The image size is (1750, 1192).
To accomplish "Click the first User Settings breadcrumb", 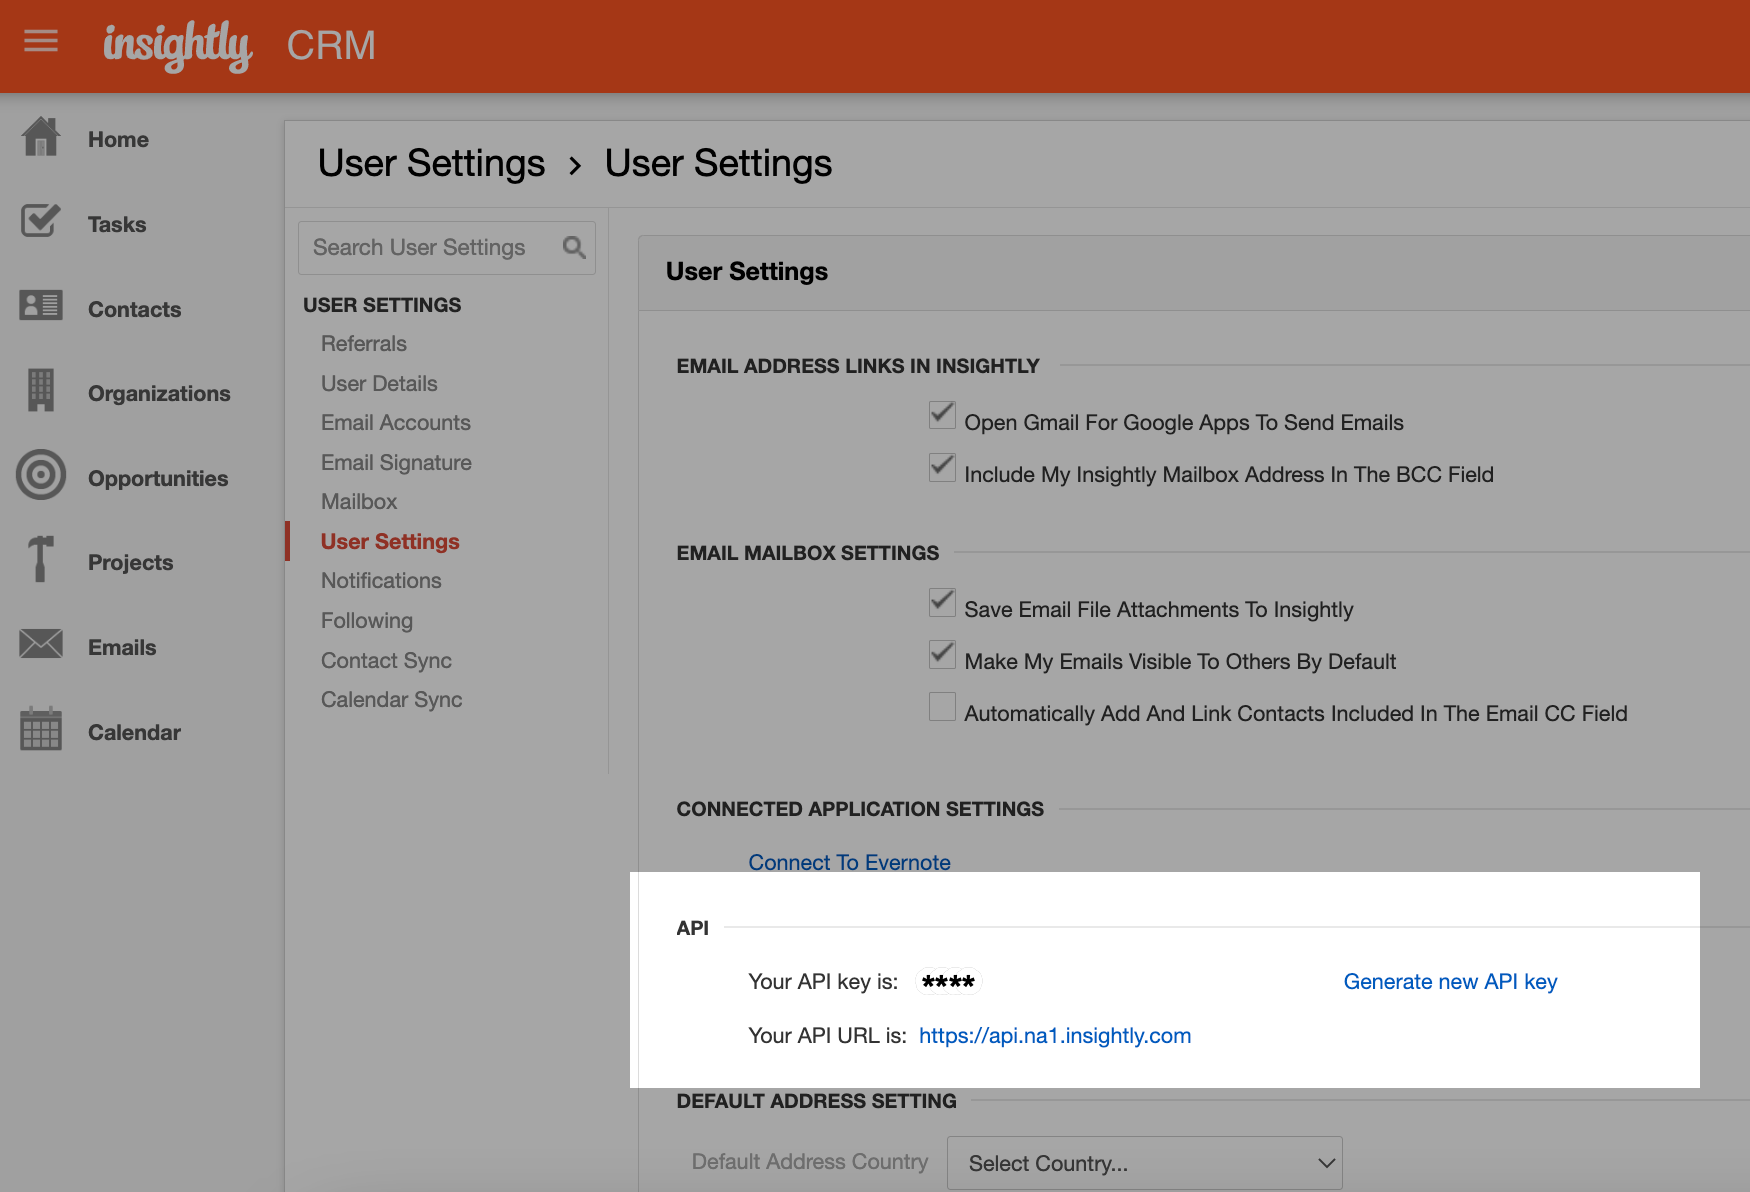I will point(431,164).
